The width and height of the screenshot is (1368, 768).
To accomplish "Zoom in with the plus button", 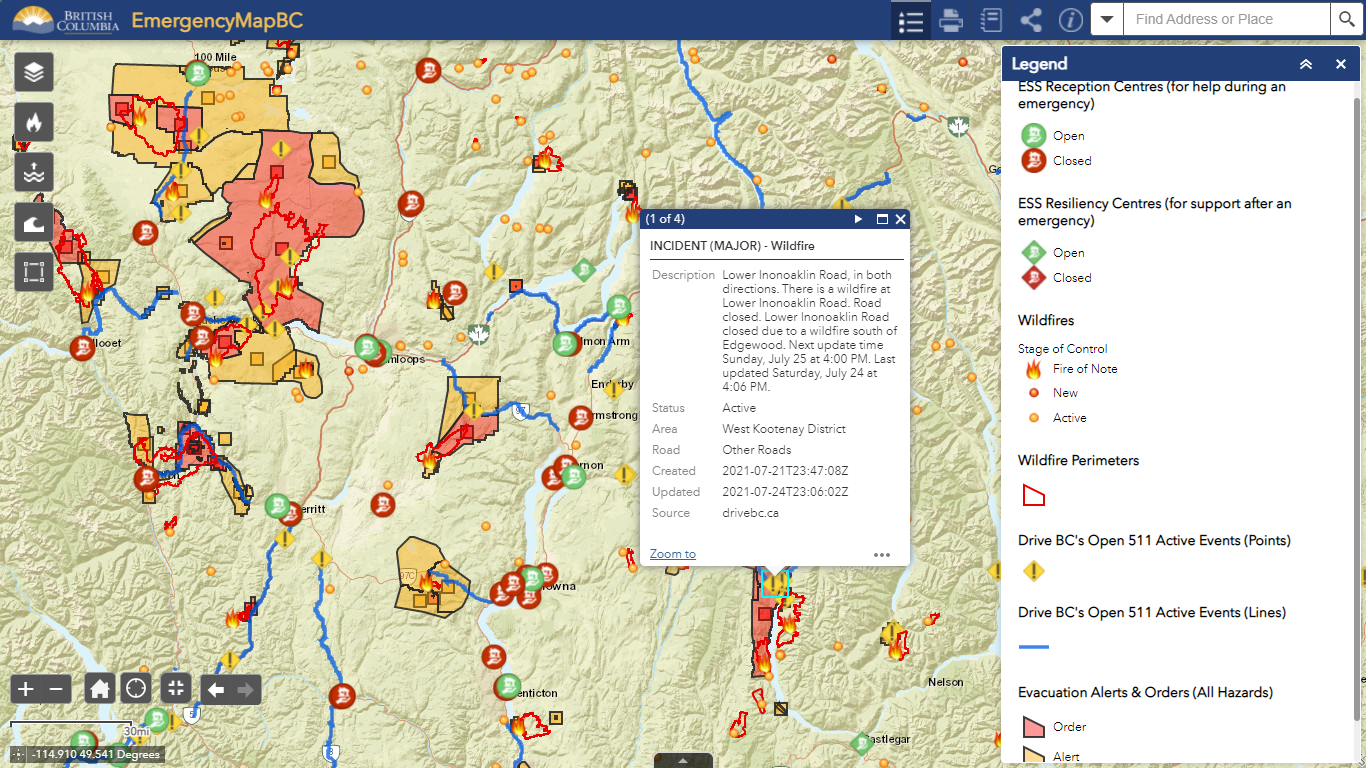I will click(x=26, y=688).
